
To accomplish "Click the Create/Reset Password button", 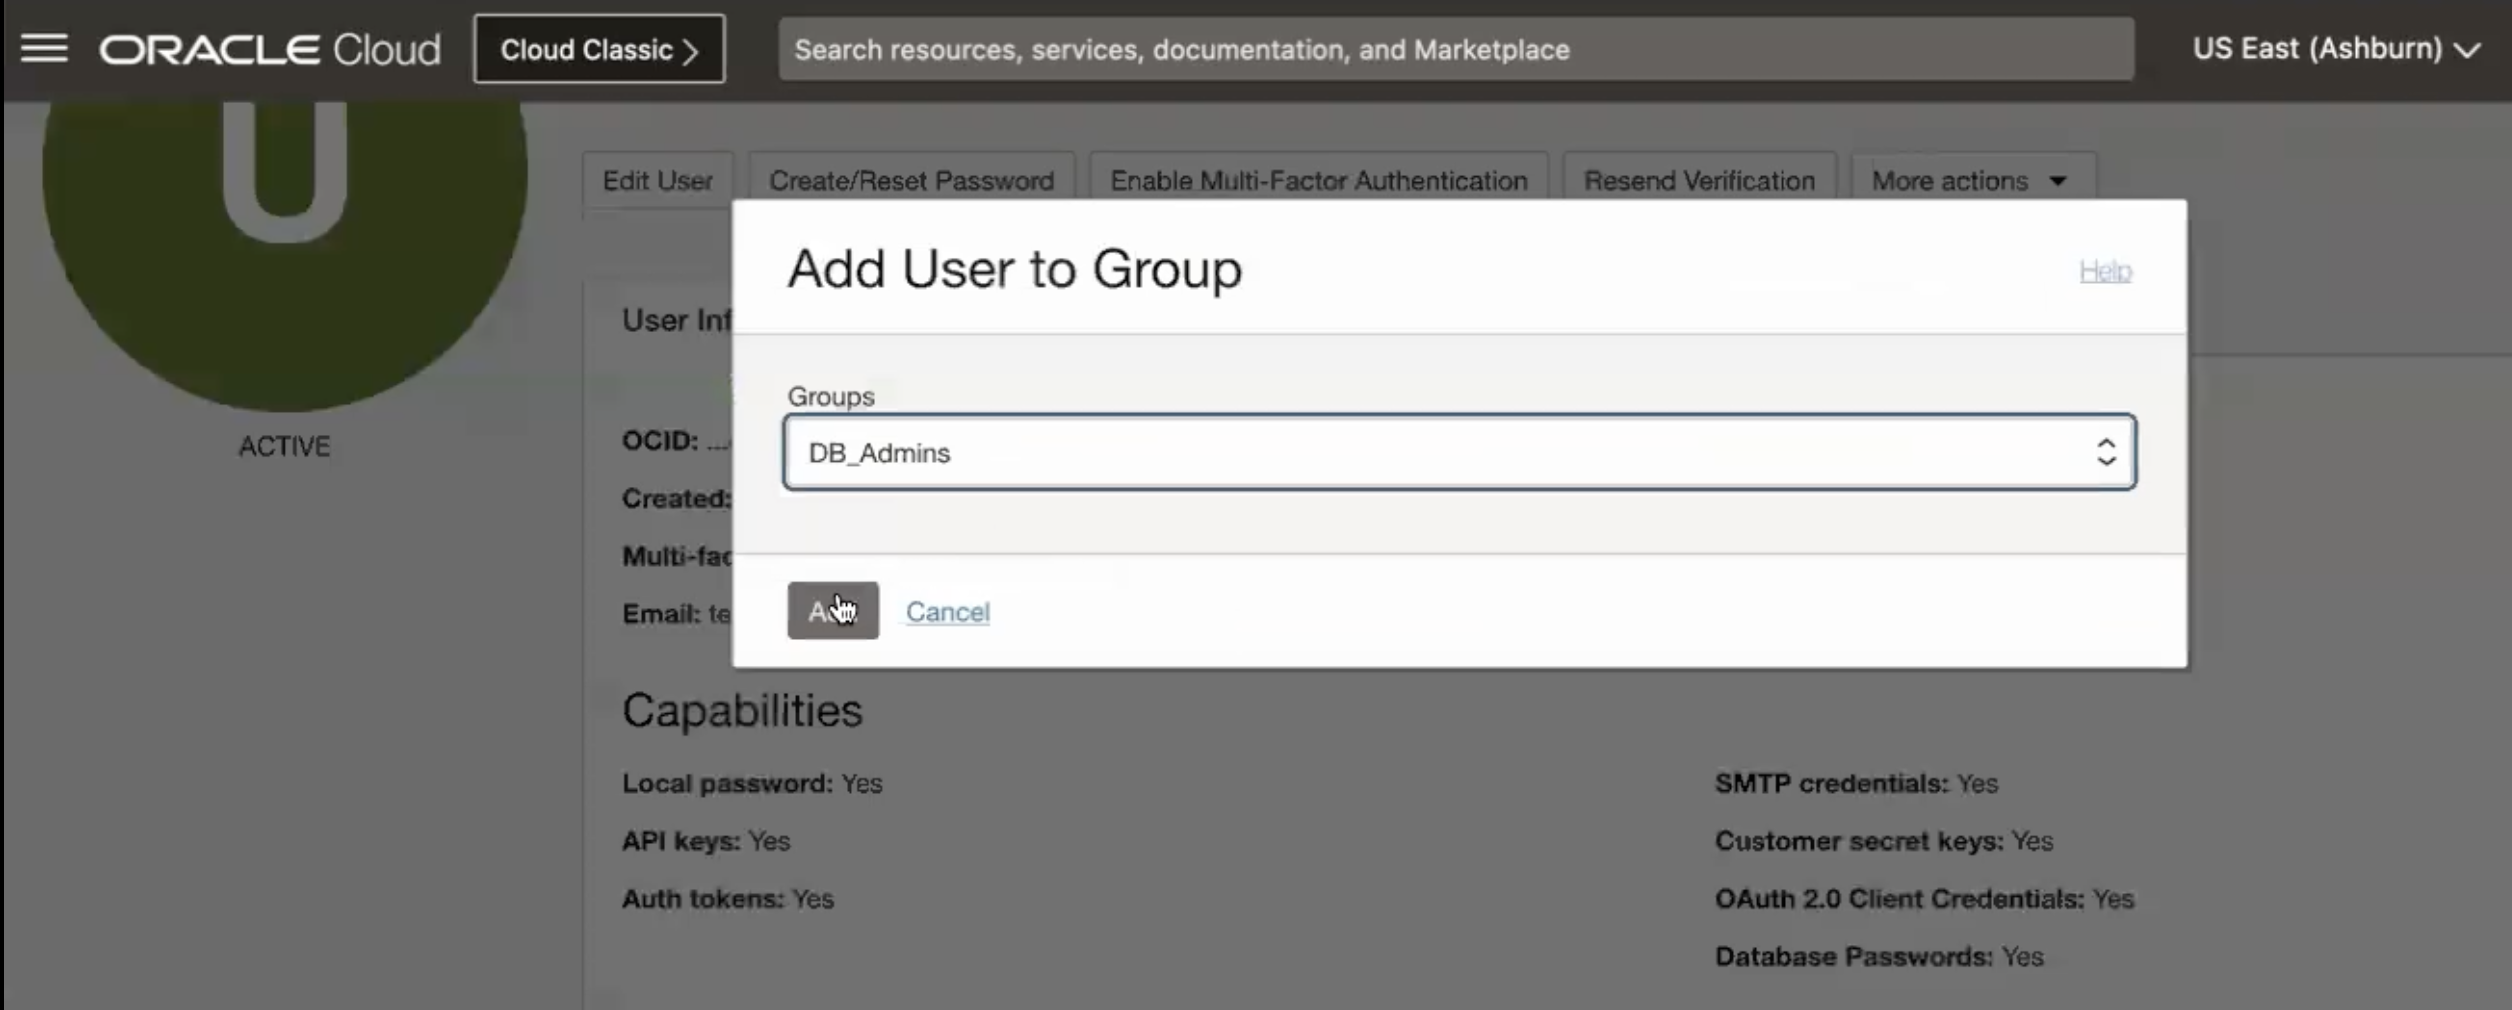I will coord(911,180).
